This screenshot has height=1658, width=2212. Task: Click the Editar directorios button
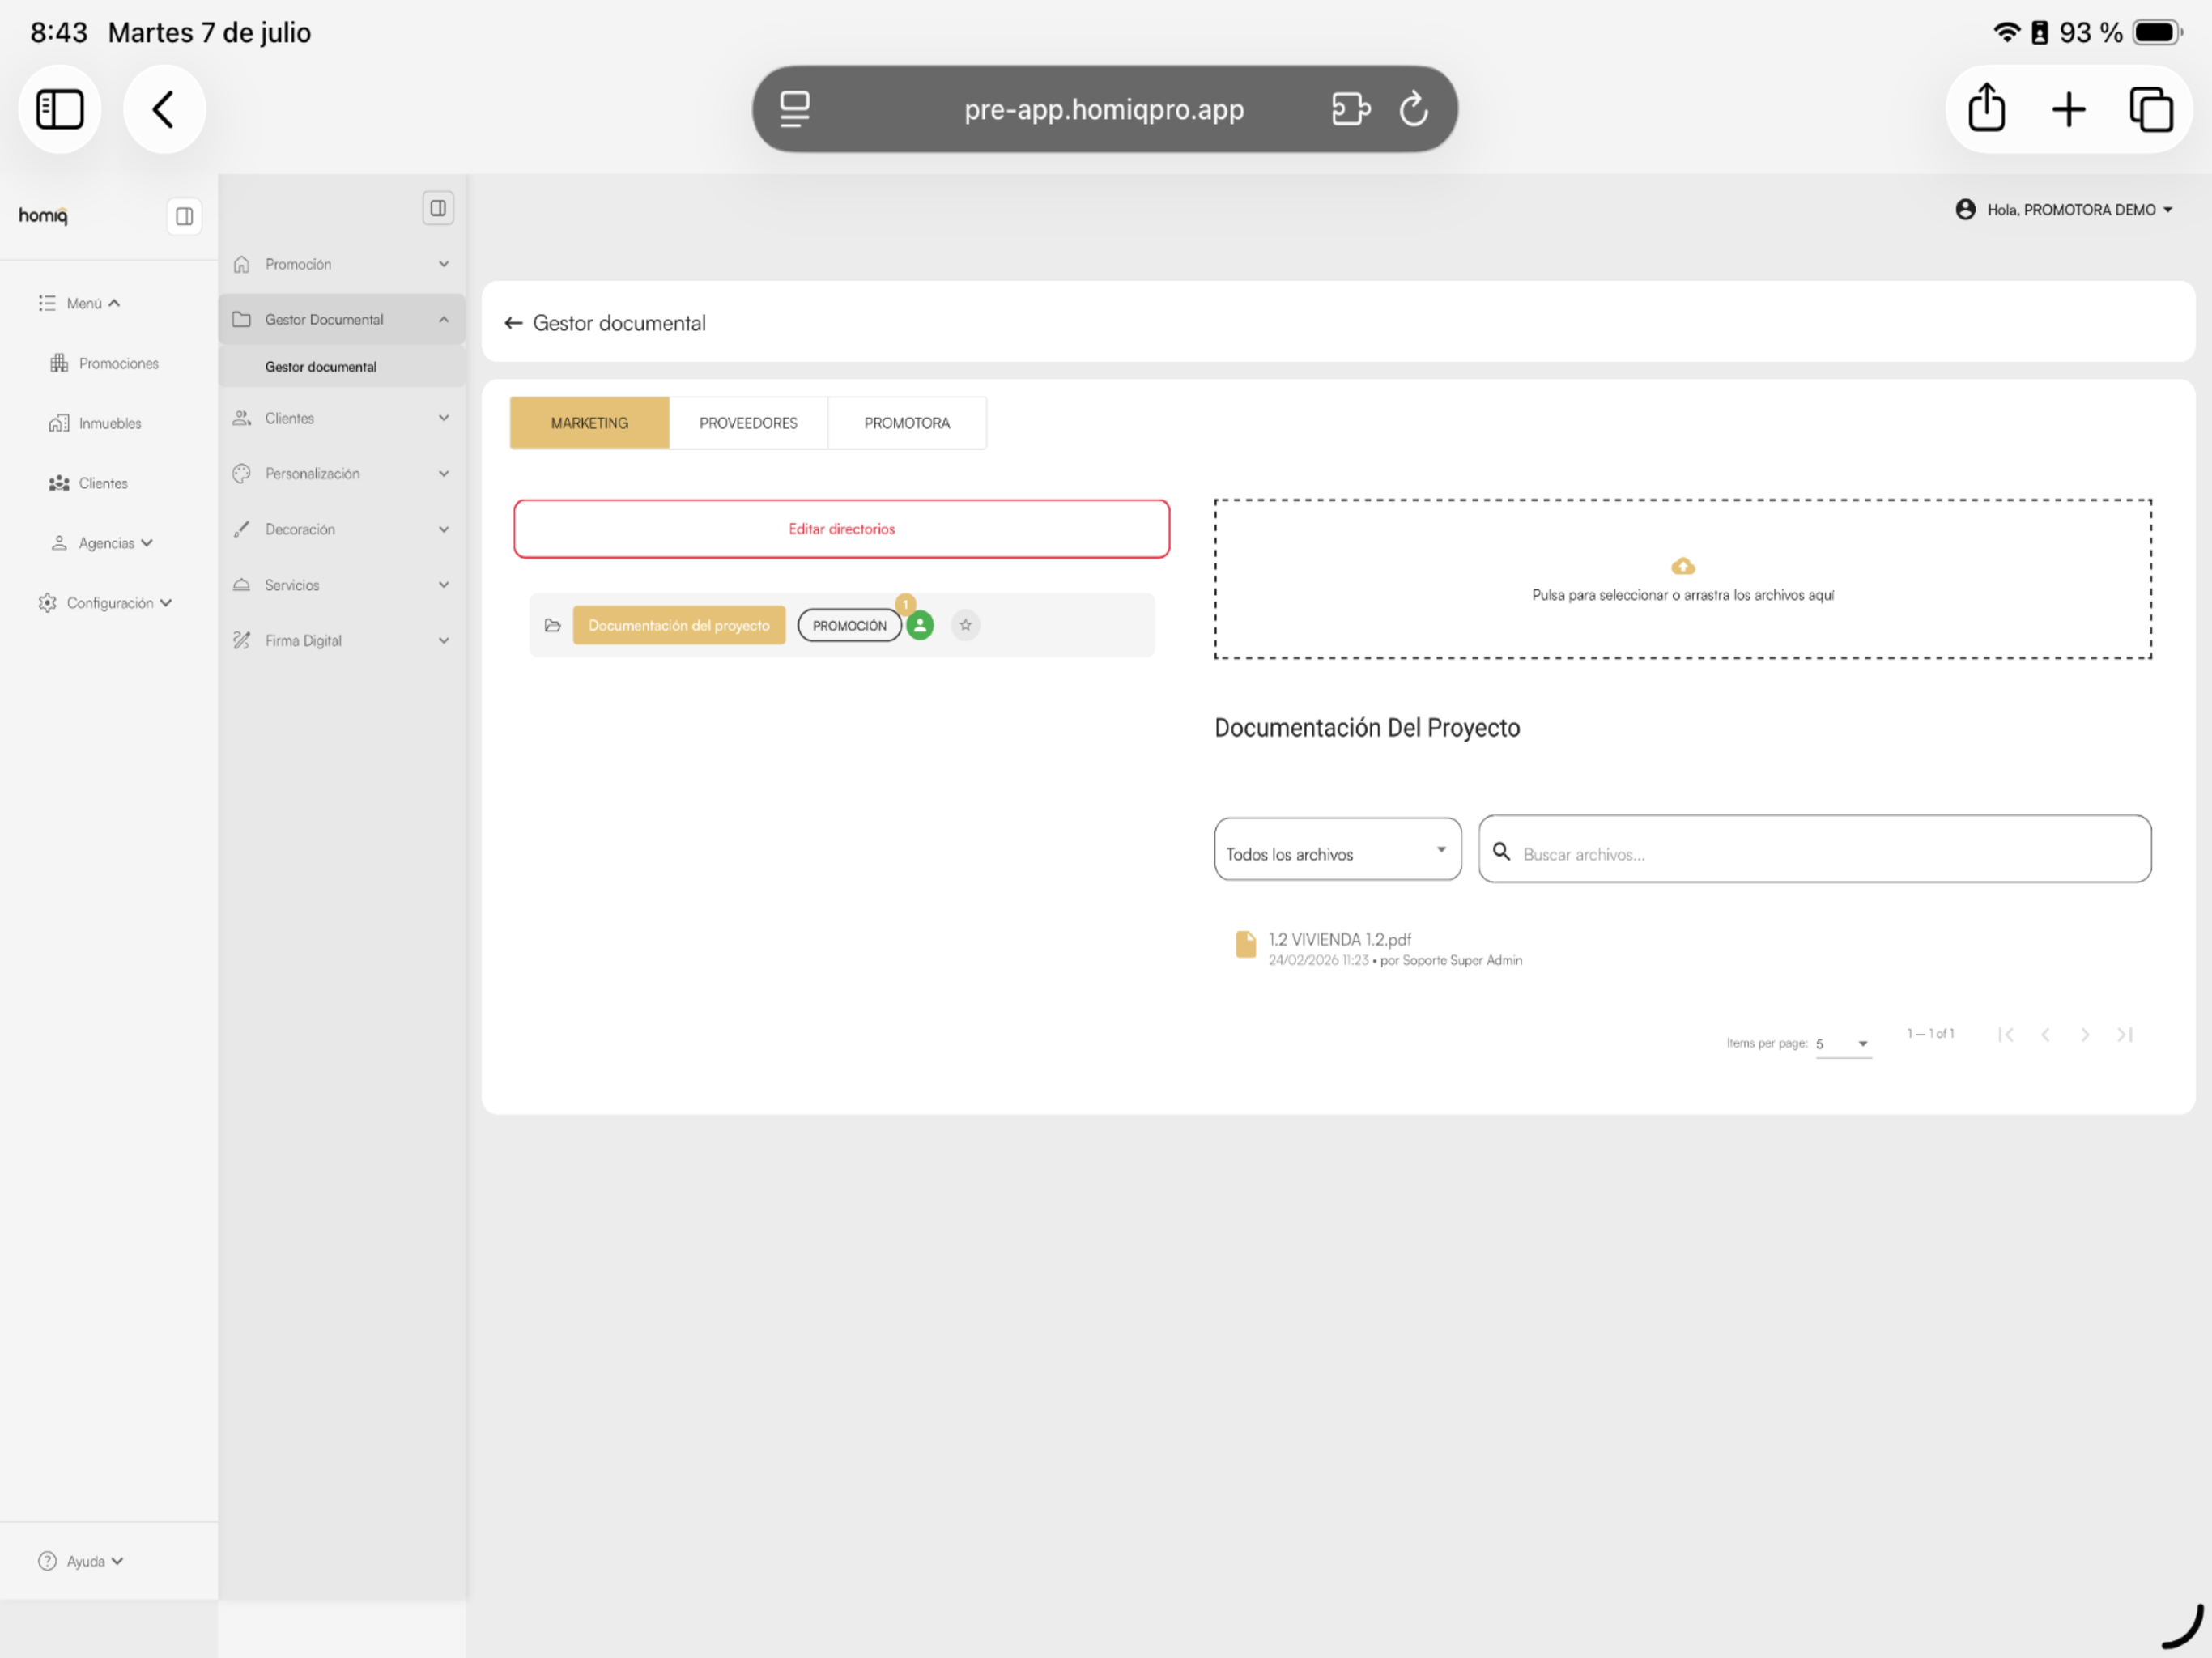coord(841,529)
